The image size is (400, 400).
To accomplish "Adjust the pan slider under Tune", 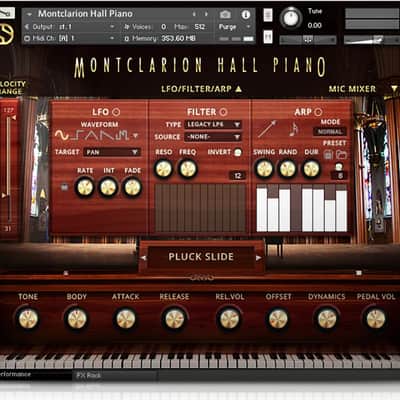I will [x=307, y=40].
